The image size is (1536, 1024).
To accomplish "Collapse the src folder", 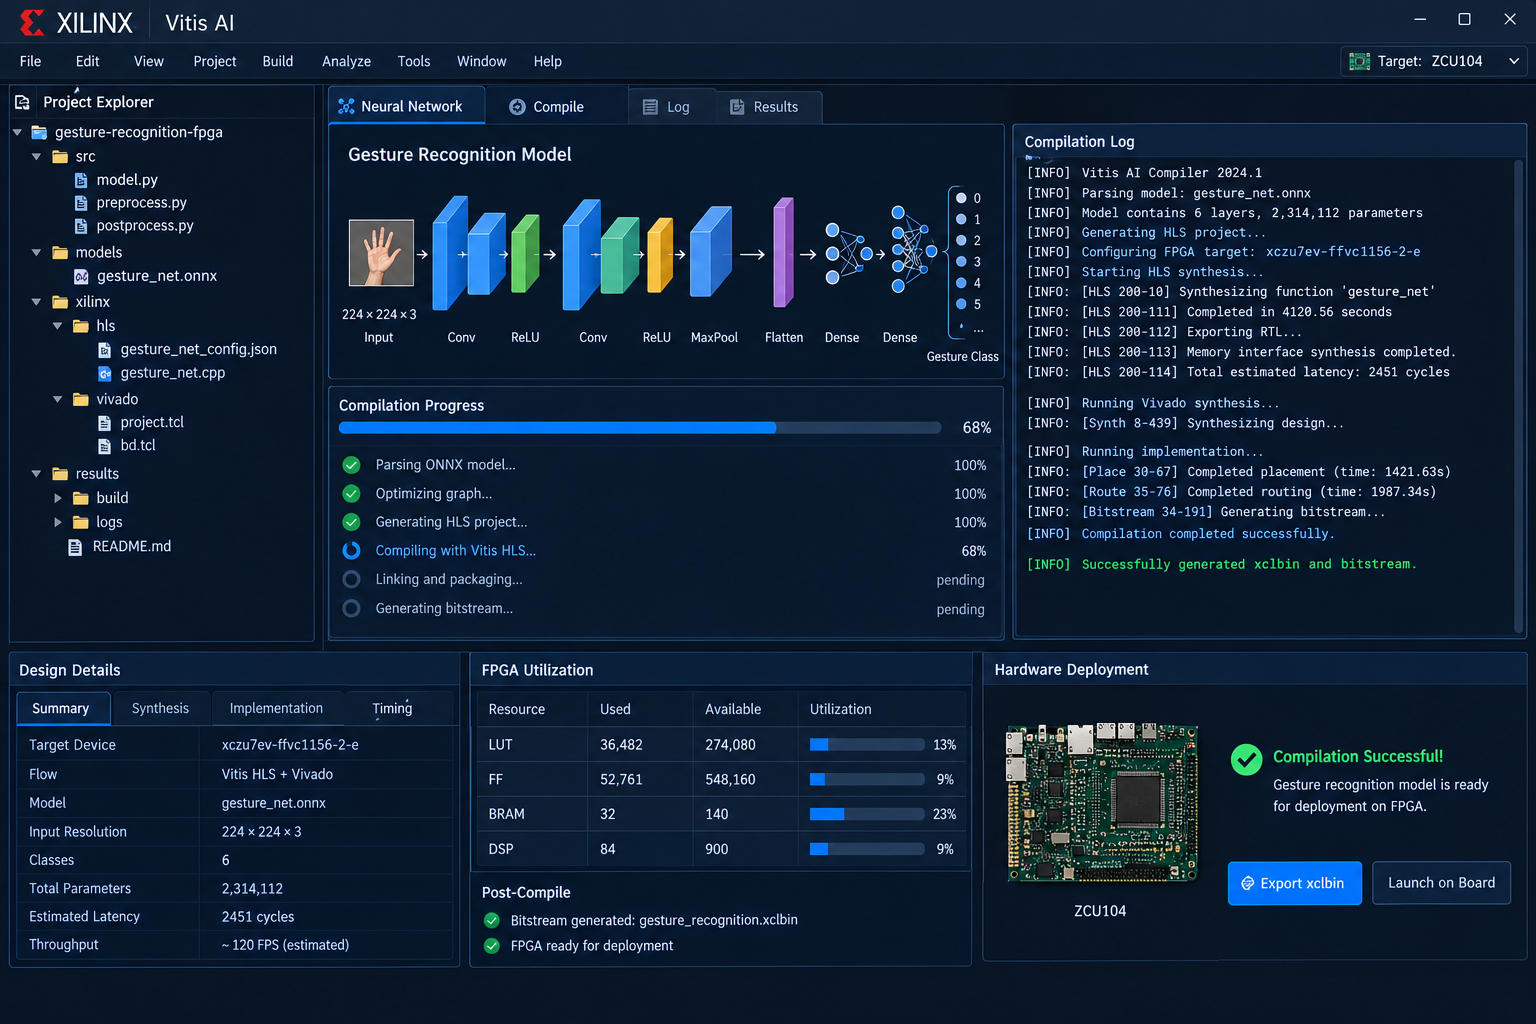I will click(x=36, y=157).
